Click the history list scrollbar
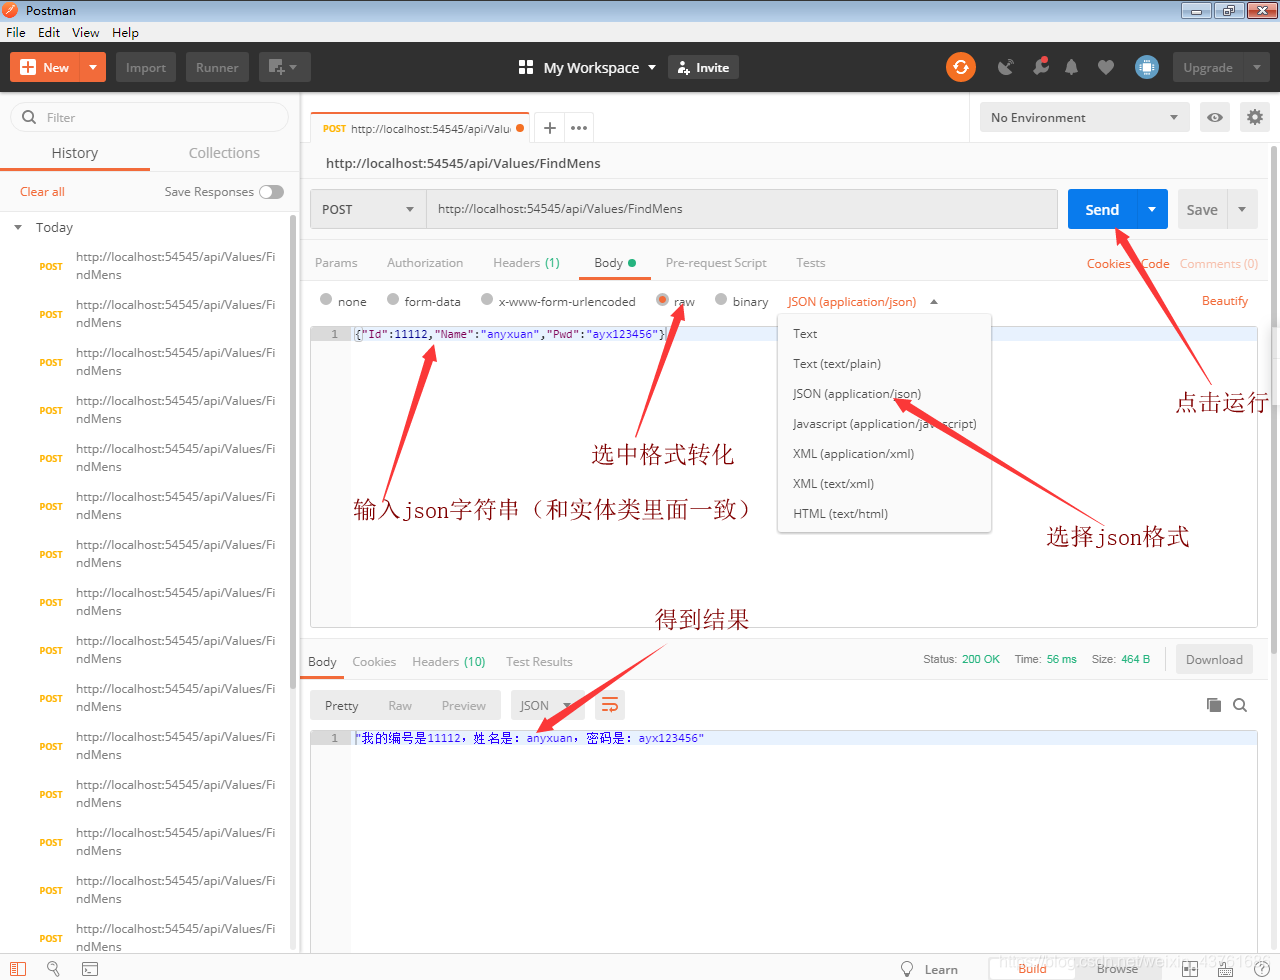 (292, 450)
